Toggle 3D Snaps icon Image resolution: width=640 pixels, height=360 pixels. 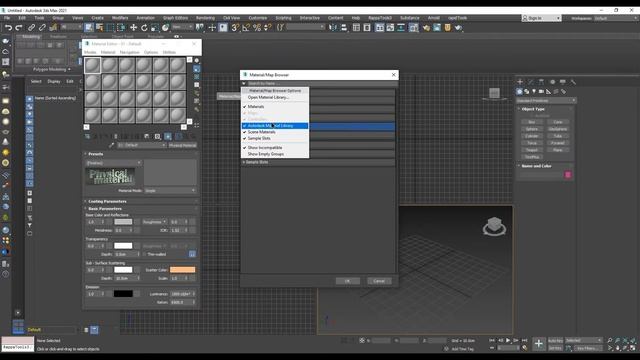click(x=235, y=28)
